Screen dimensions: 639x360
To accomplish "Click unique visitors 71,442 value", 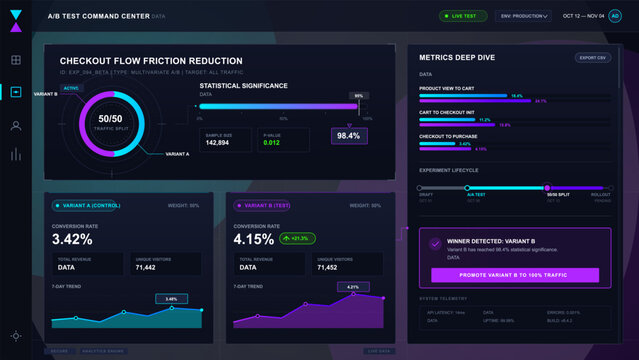I will (145, 267).
